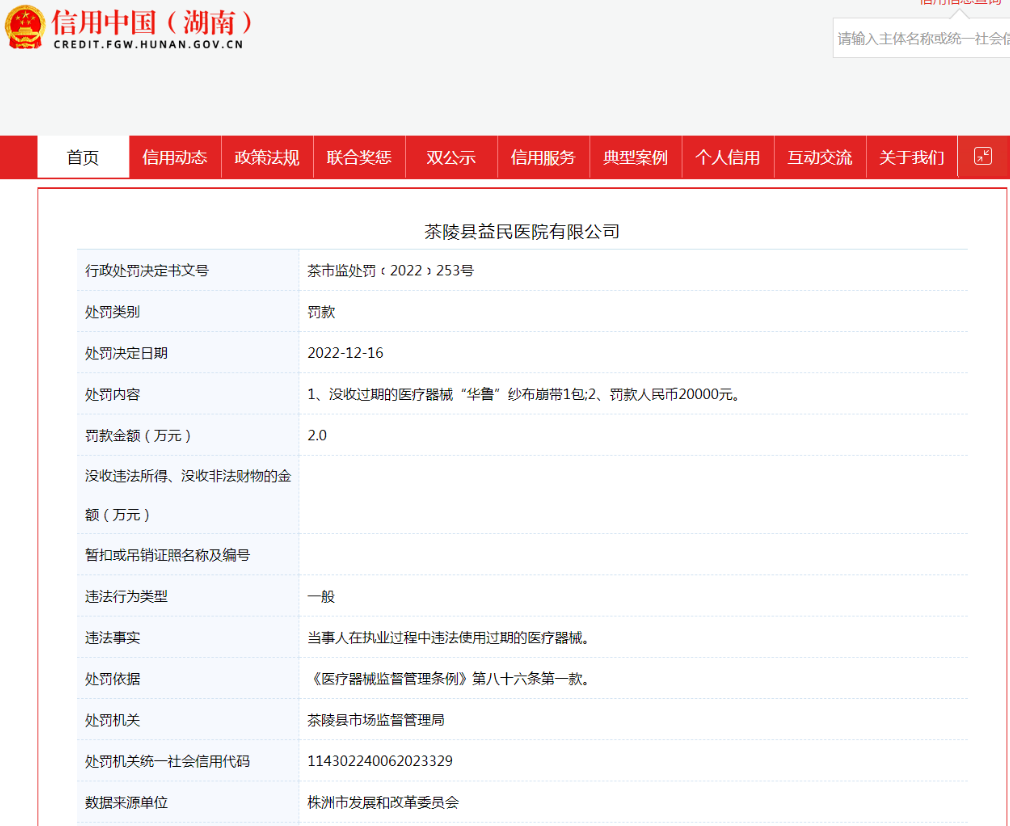The height and width of the screenshot is (826, 1010).
Task: Focus the subject name search input field
Action: tap(922, 39)
